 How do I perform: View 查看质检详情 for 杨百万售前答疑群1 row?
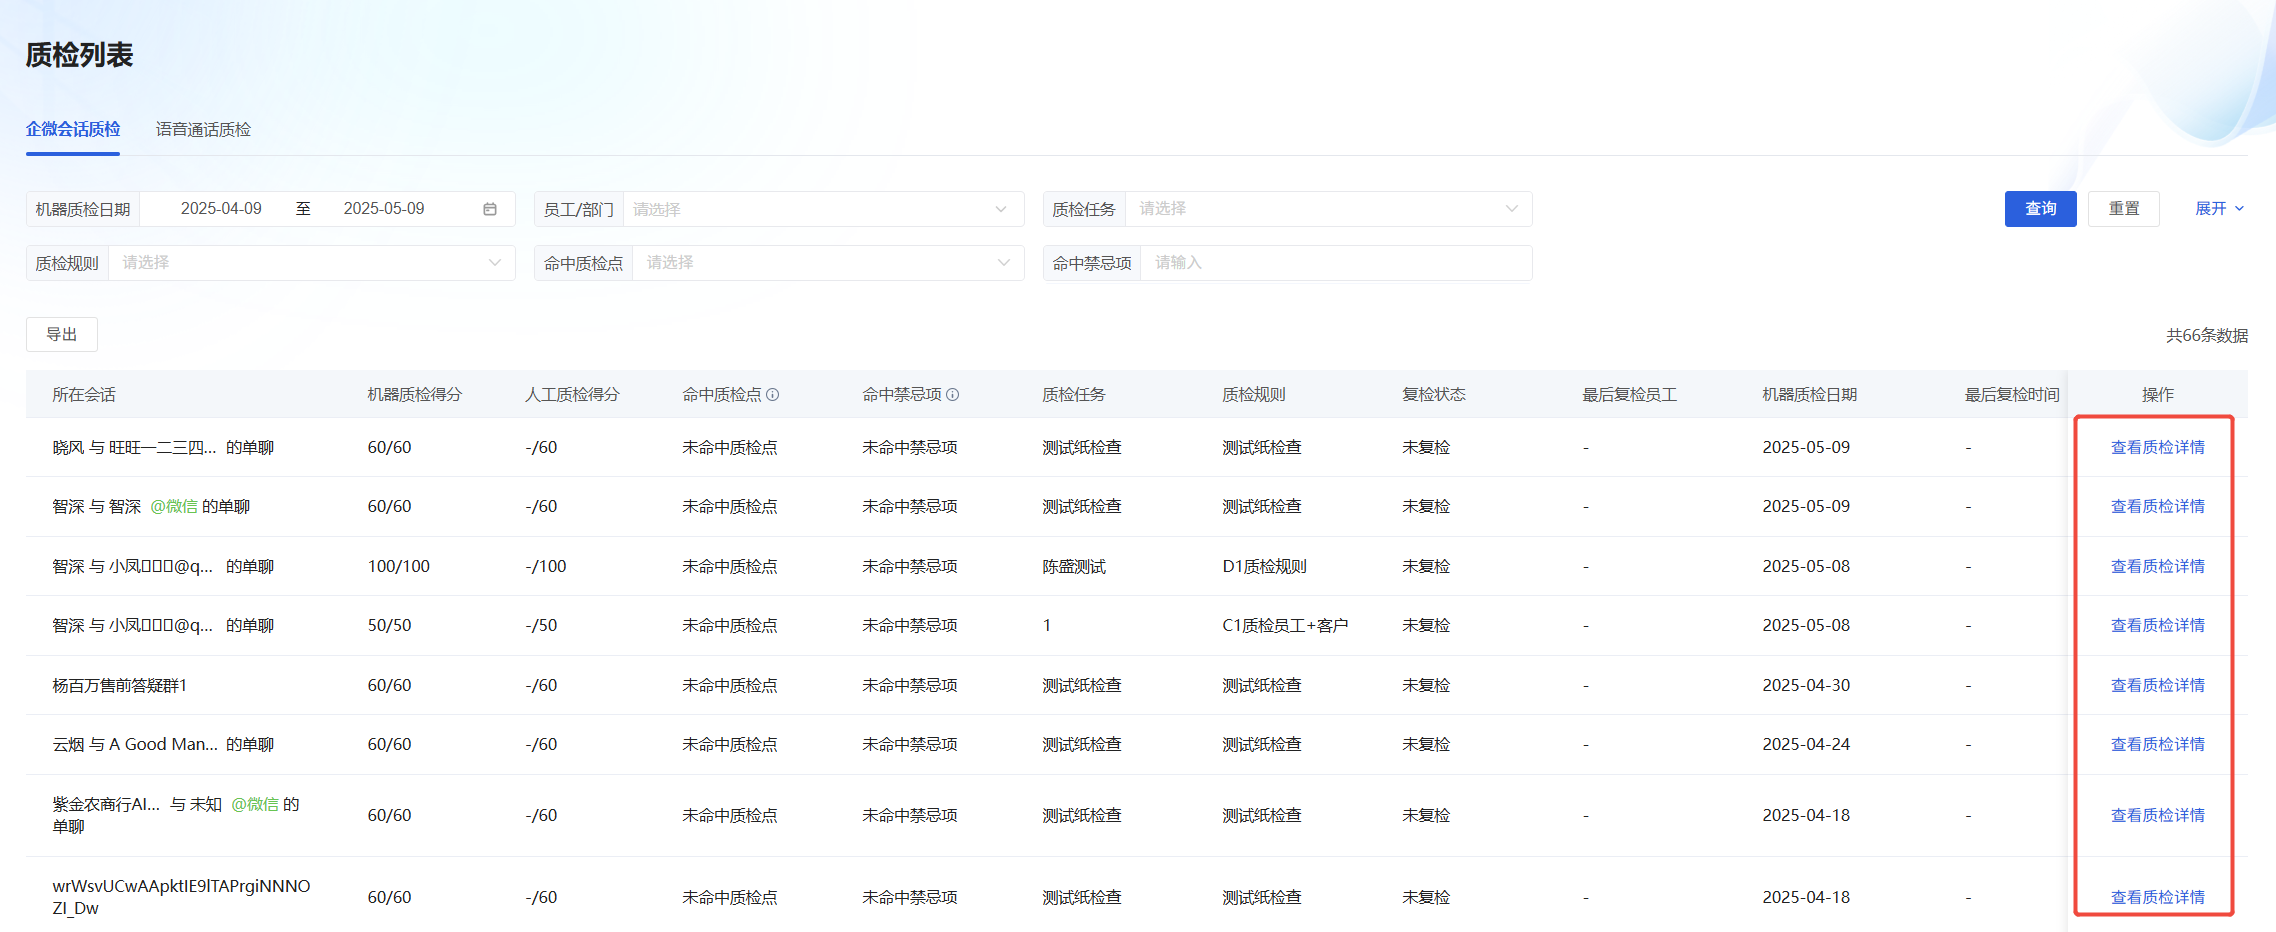pyautogui.click(x=2158, y=685)
